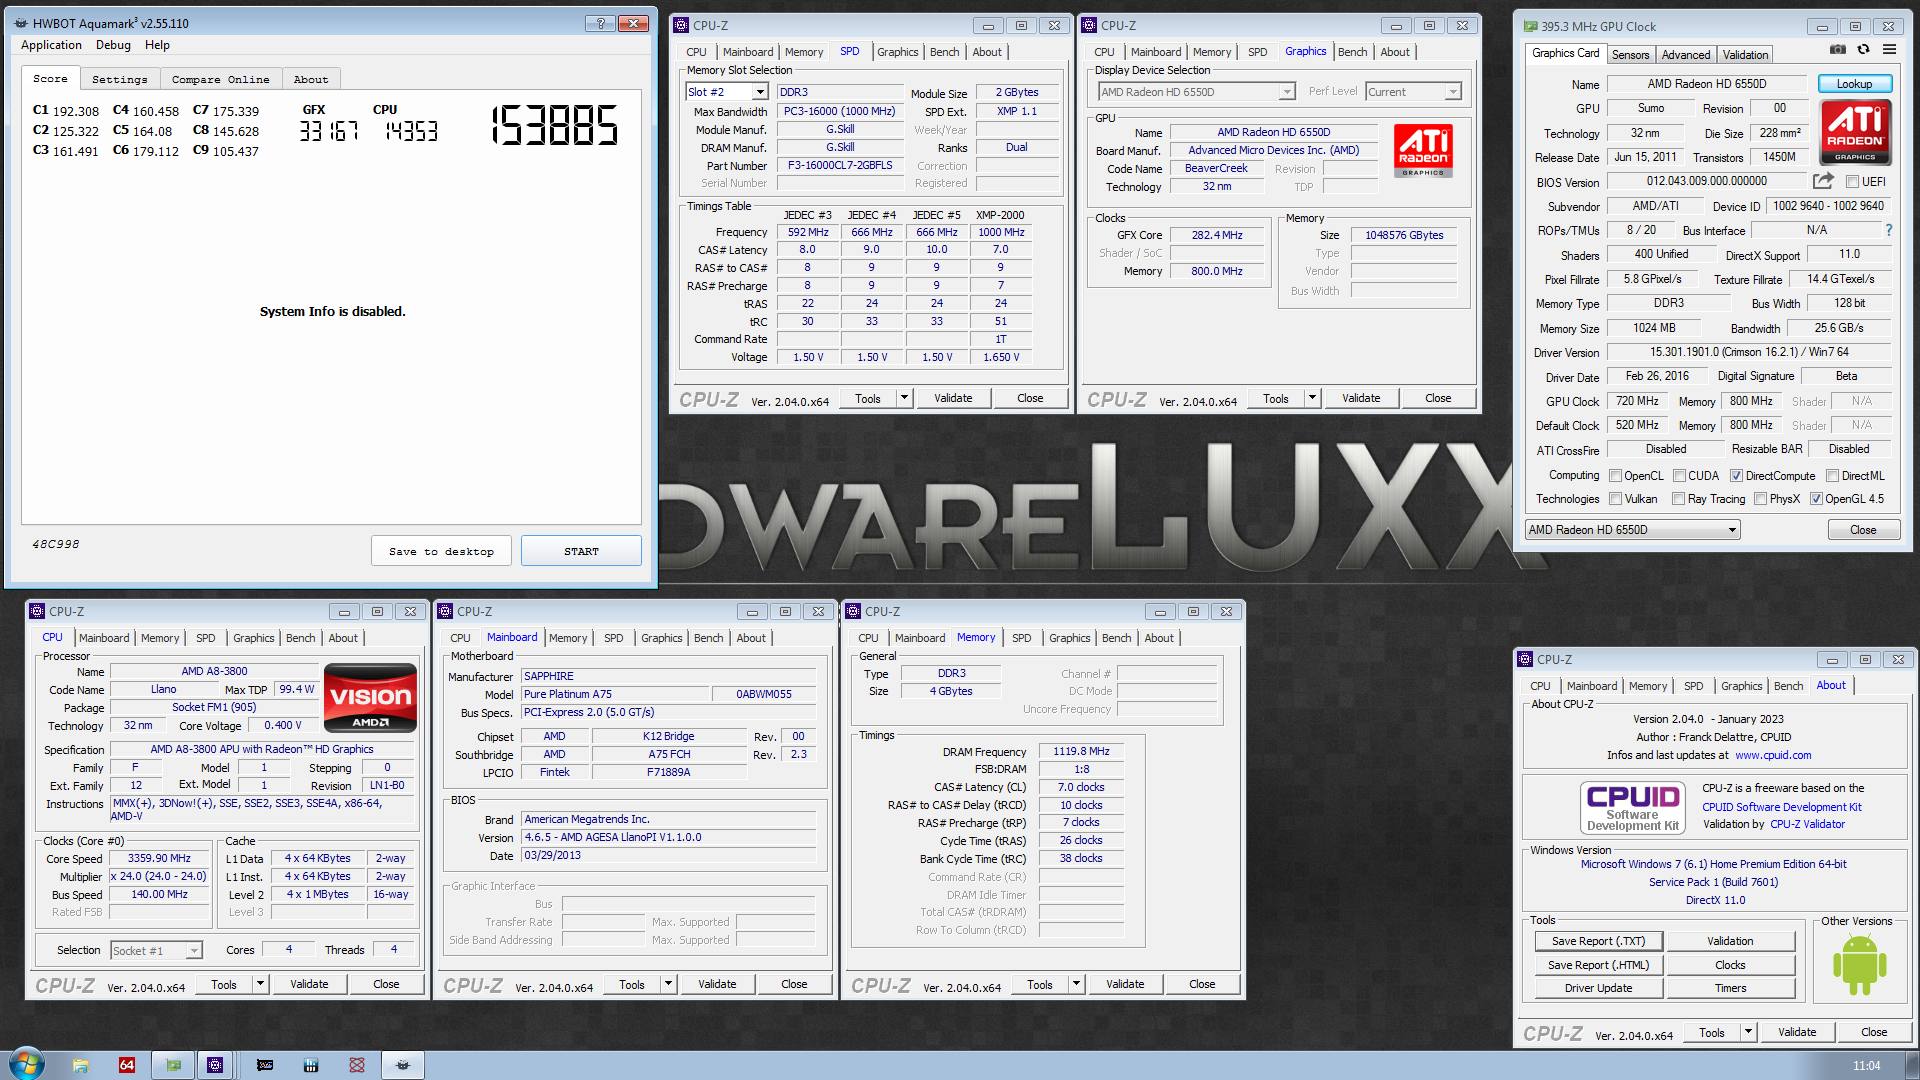Click the red atom-like taskbar icon
This screenshot has width=1920, height=1080.
[x=357, y=1065]
